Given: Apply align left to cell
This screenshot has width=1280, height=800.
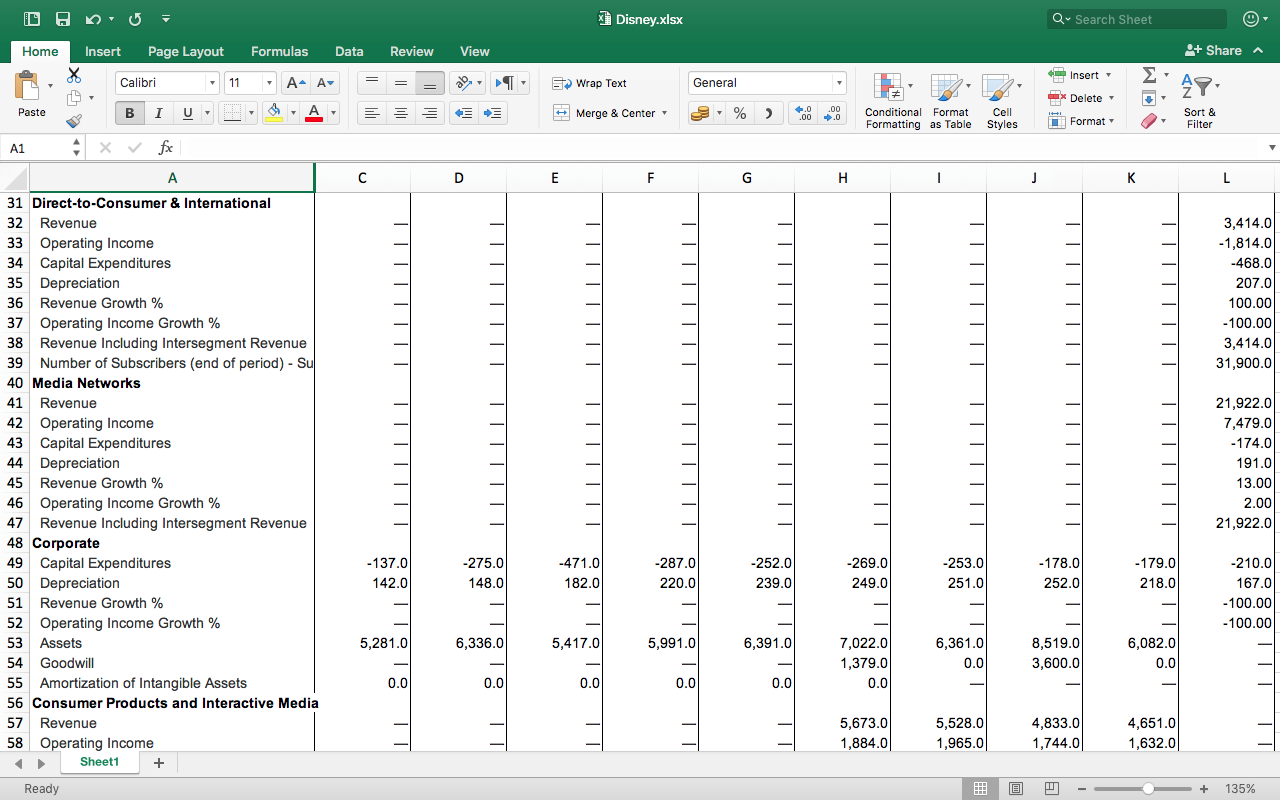Looking at the screenshot, I should (372, 113).
